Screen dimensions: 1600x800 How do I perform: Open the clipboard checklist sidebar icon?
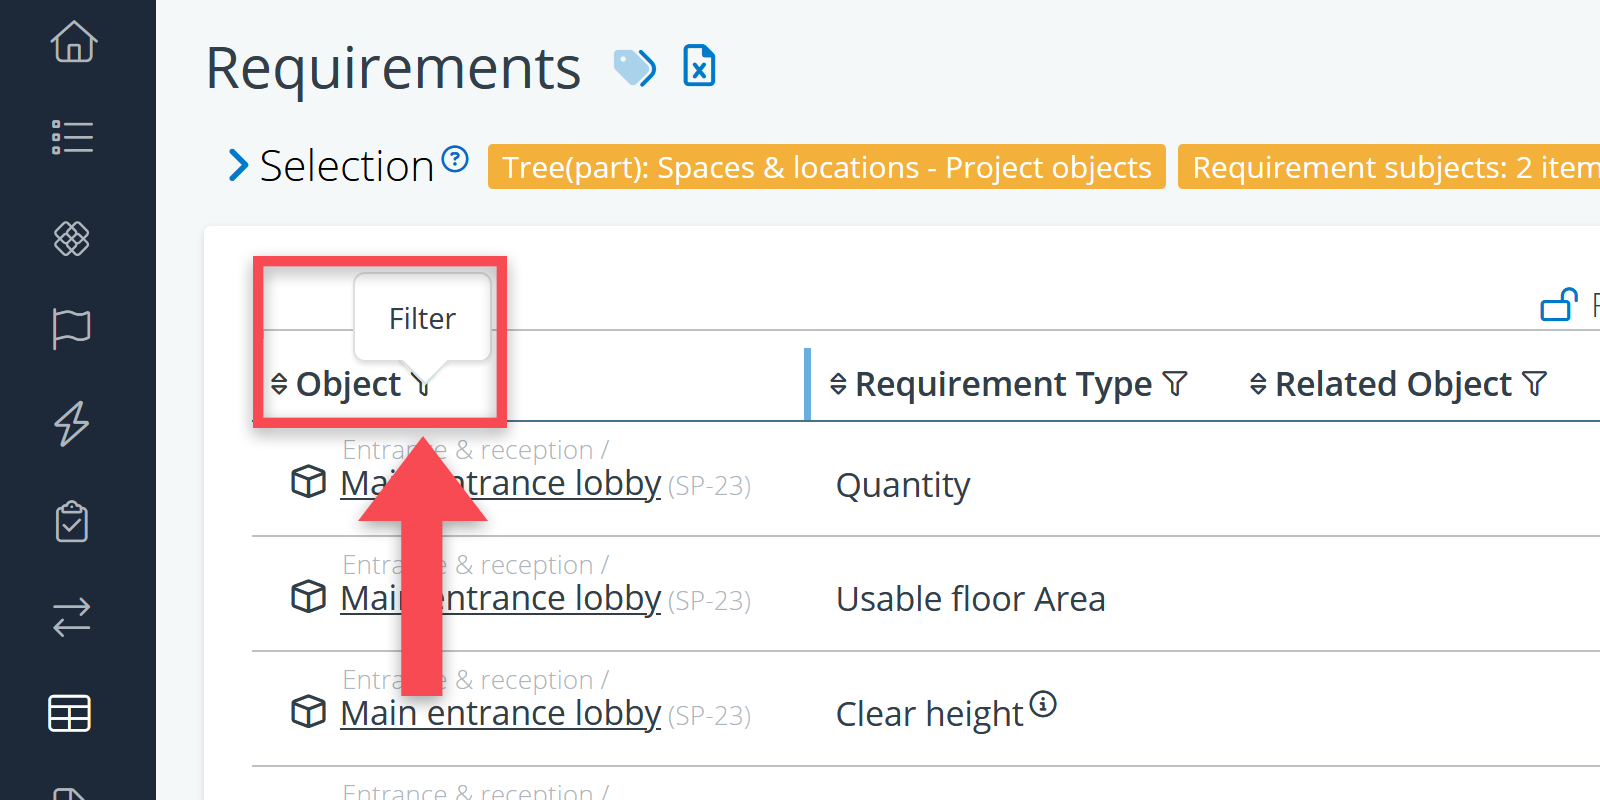point(72,521)
